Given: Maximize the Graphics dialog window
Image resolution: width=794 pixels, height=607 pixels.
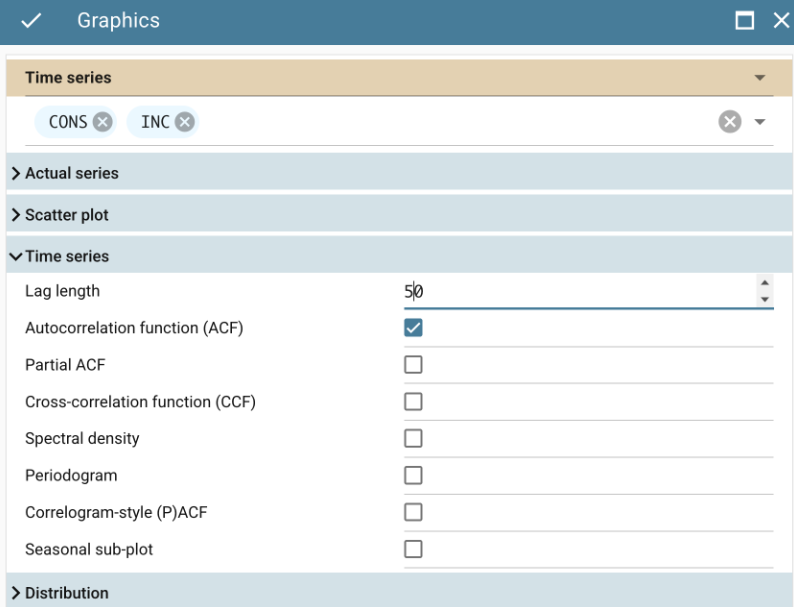Looking at the screenshot, I should tap(744, 21).
